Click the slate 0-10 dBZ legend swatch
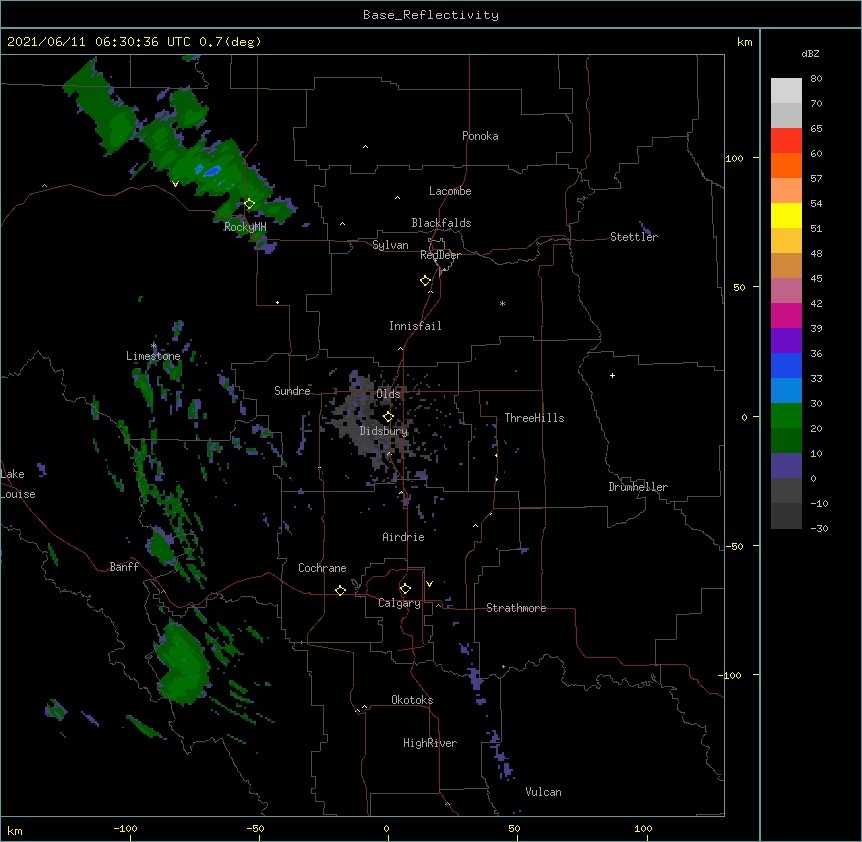Screen dimensions: 862x842 pos(786,466)
